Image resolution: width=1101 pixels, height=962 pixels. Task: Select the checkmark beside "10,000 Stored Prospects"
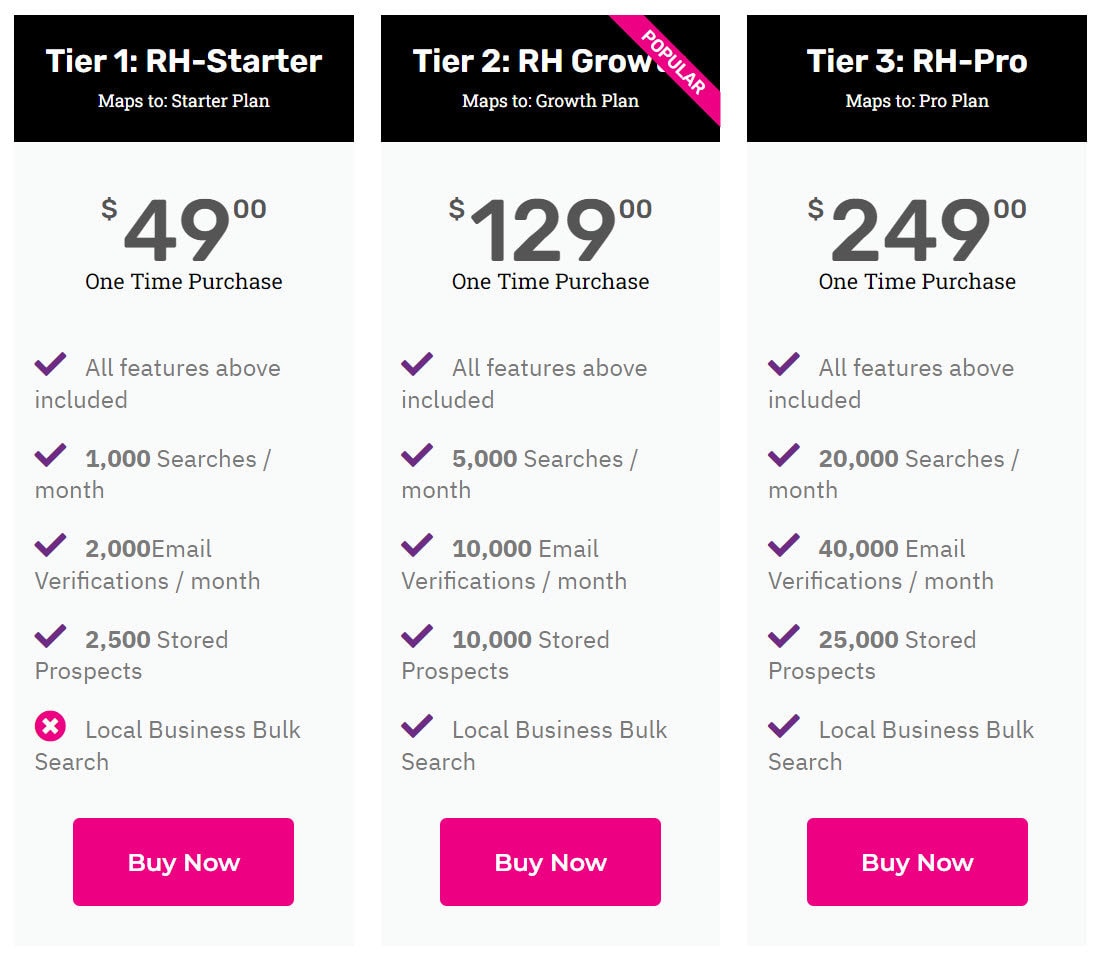click(x=417, y=636)
